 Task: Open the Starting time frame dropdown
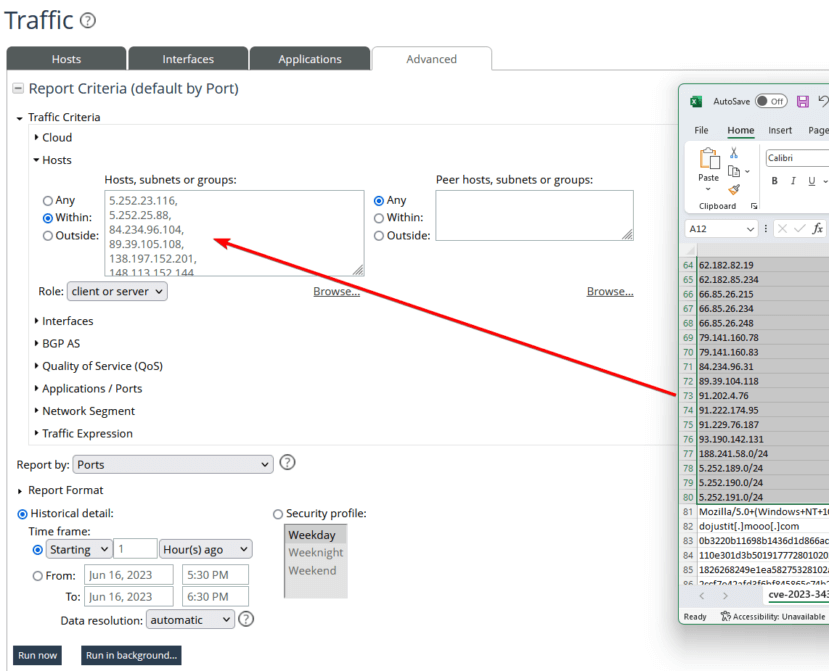(79, 549)
